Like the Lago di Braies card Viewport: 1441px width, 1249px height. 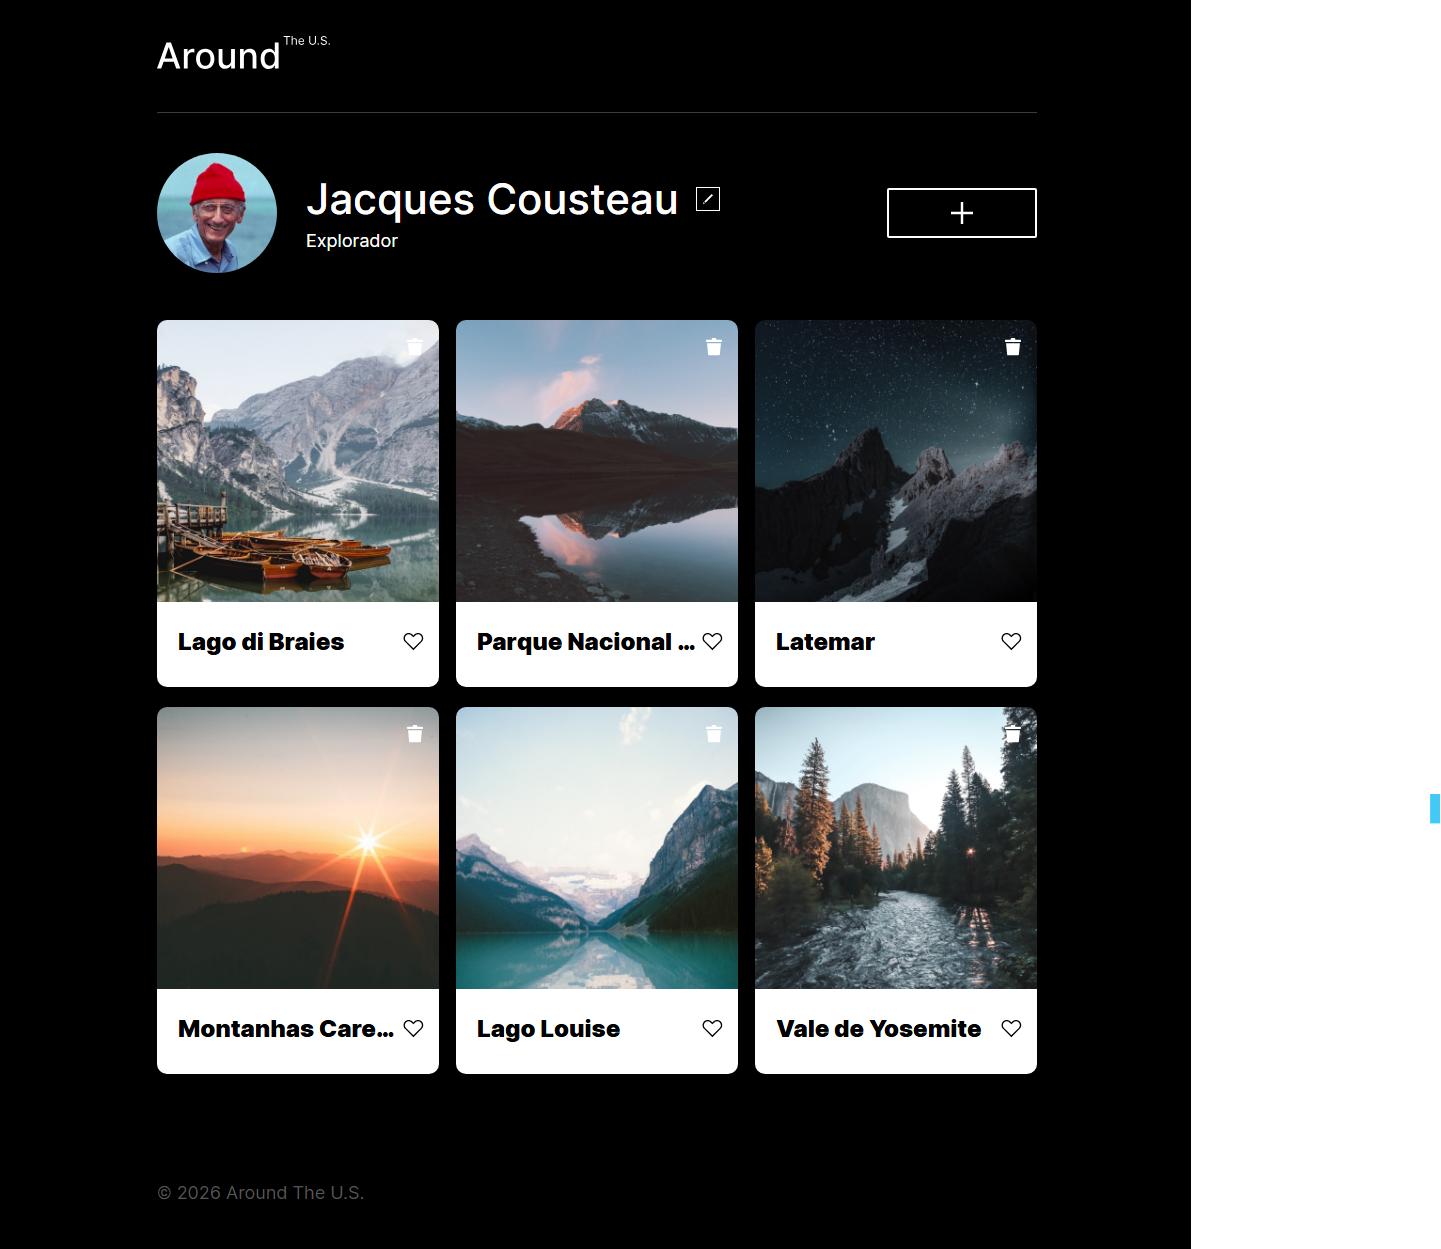413,642
